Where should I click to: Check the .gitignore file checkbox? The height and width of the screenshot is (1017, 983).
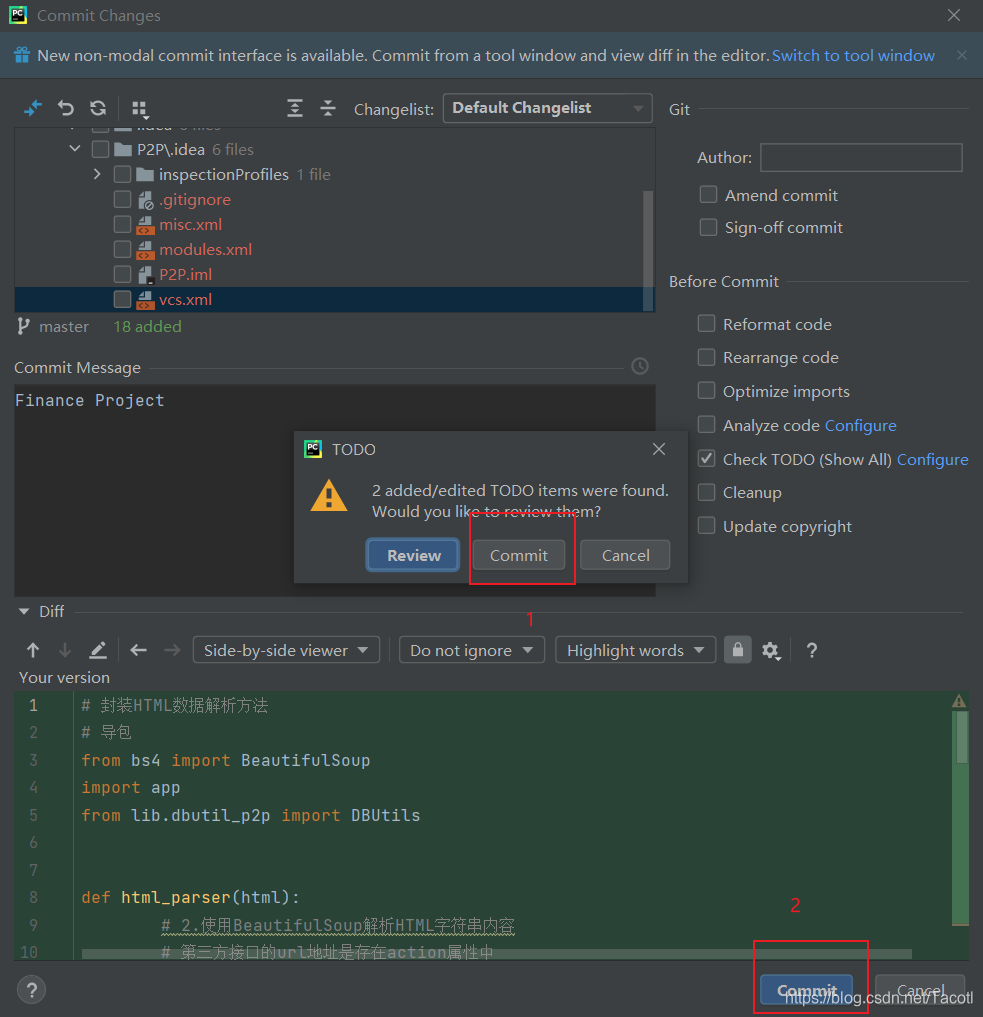[x=123, y=200]
